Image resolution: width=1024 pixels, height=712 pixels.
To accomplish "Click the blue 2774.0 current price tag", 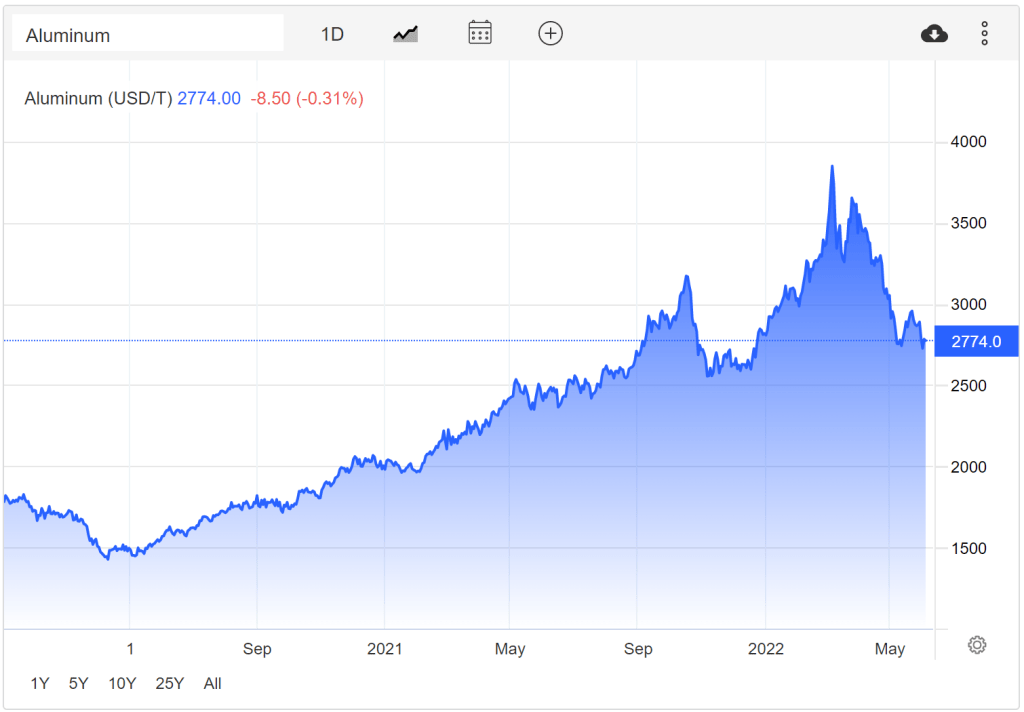I will coord(975,342).
